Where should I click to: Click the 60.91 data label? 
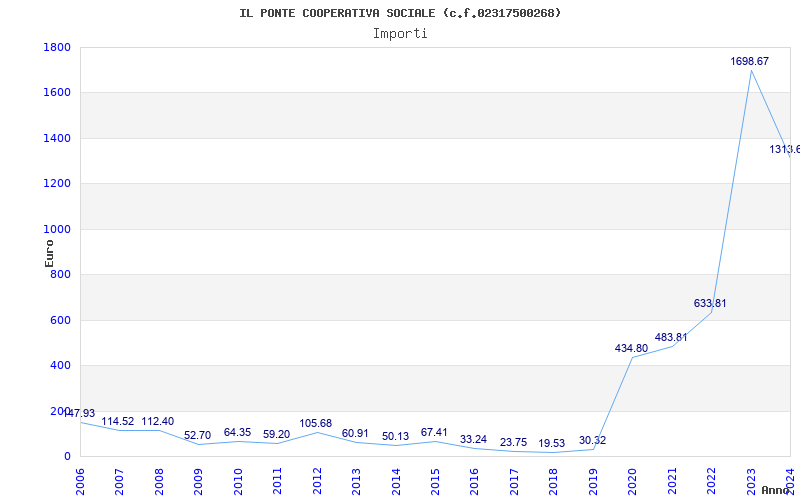(355, 434)
